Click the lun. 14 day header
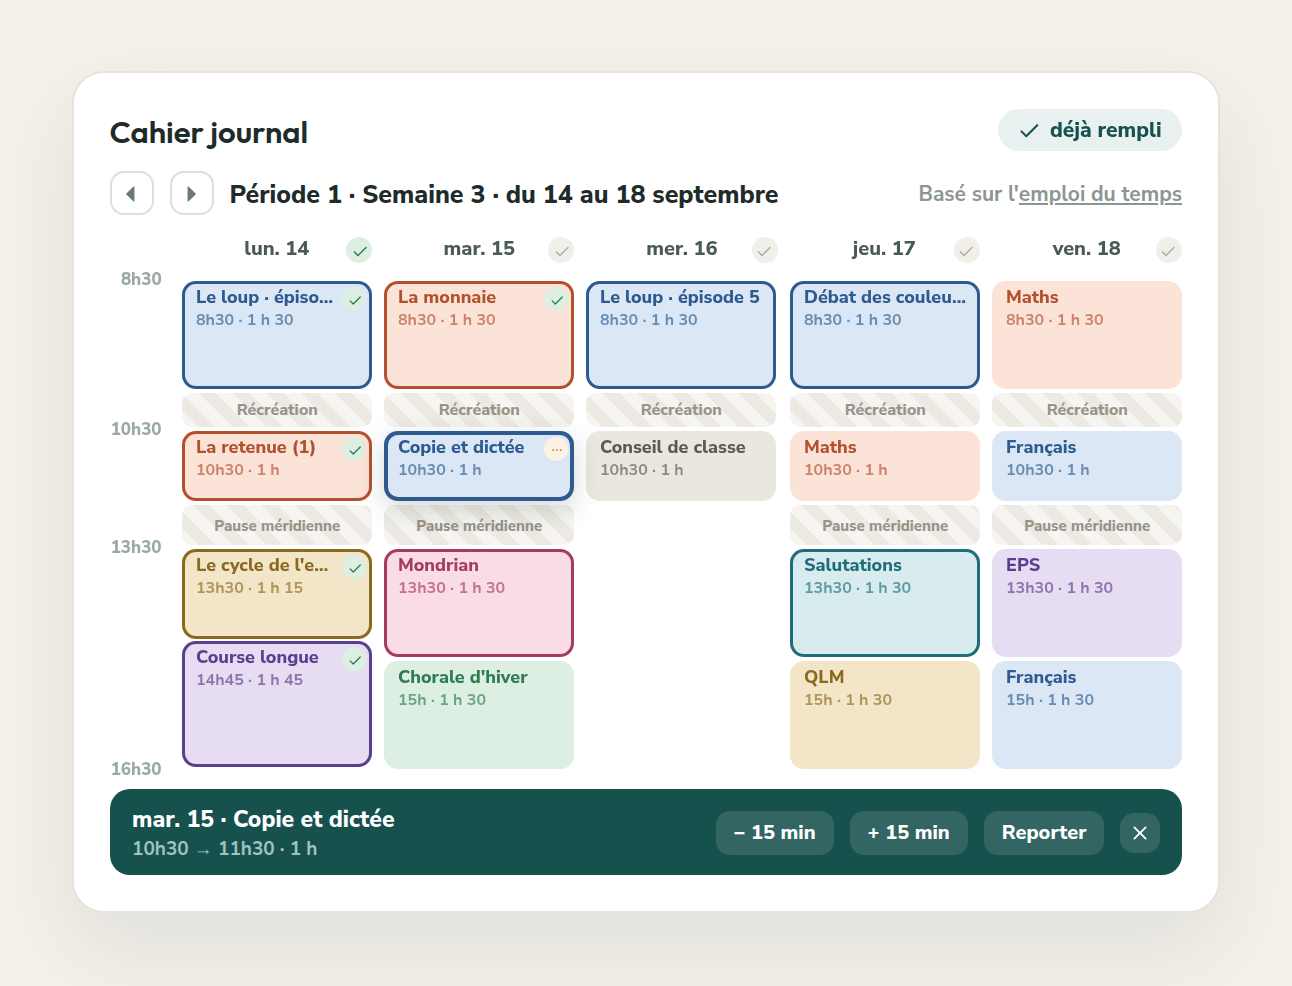The image size is (1292, 986). click(x=277, y=249)
